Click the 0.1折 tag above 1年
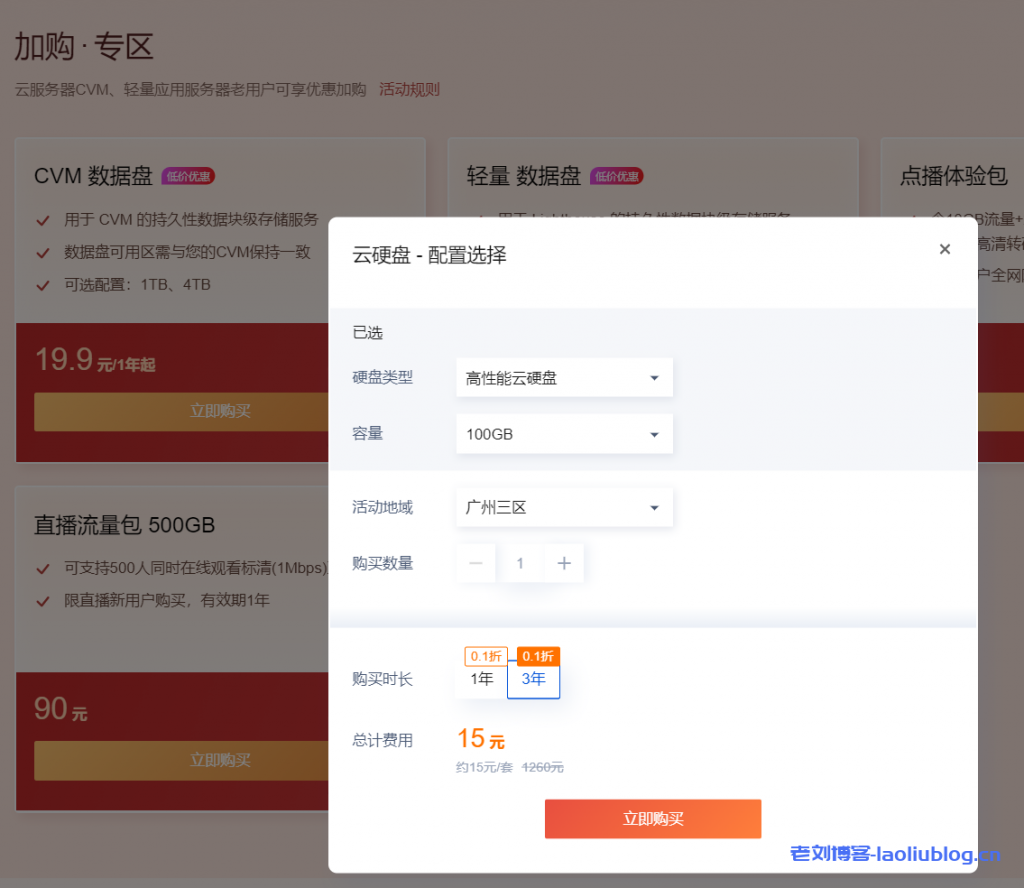This screenshot has width=1024, height=888. pos(486,657)
